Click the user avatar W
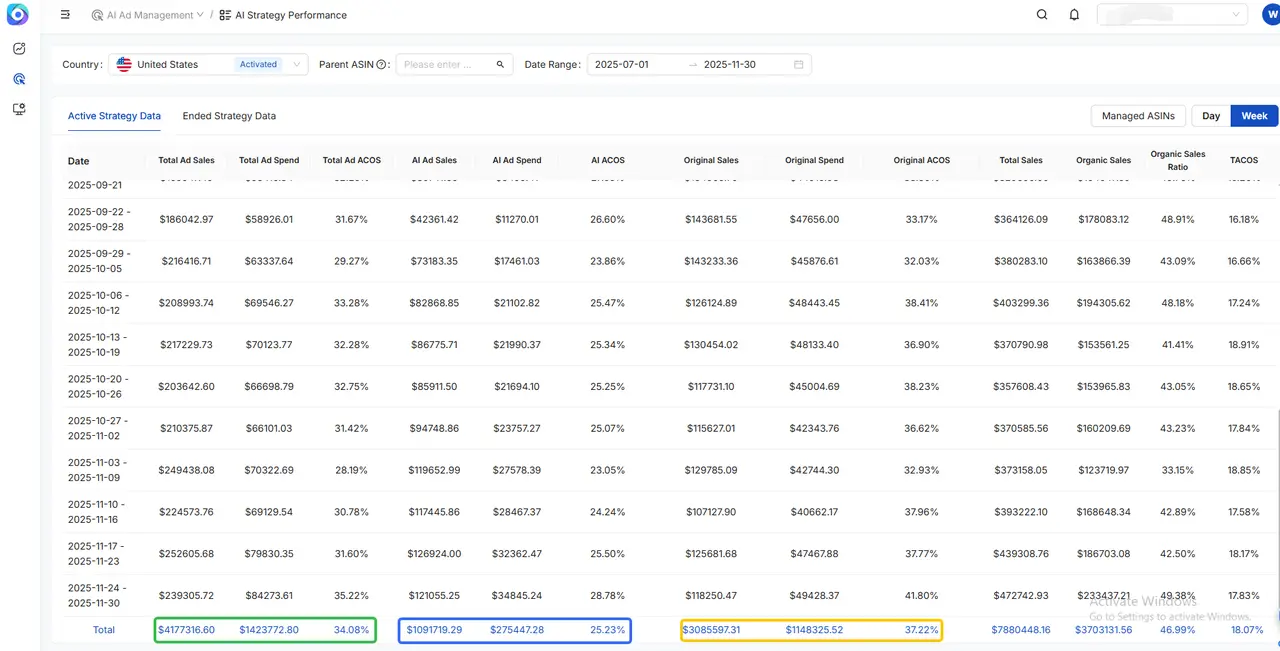Image resolution: width=1280 pixels, height=651 pixels. pyautogui.click(x=1270, y=15)
